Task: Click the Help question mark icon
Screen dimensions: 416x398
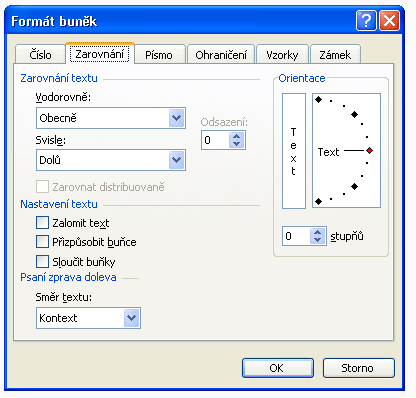Action: point(366,21)
